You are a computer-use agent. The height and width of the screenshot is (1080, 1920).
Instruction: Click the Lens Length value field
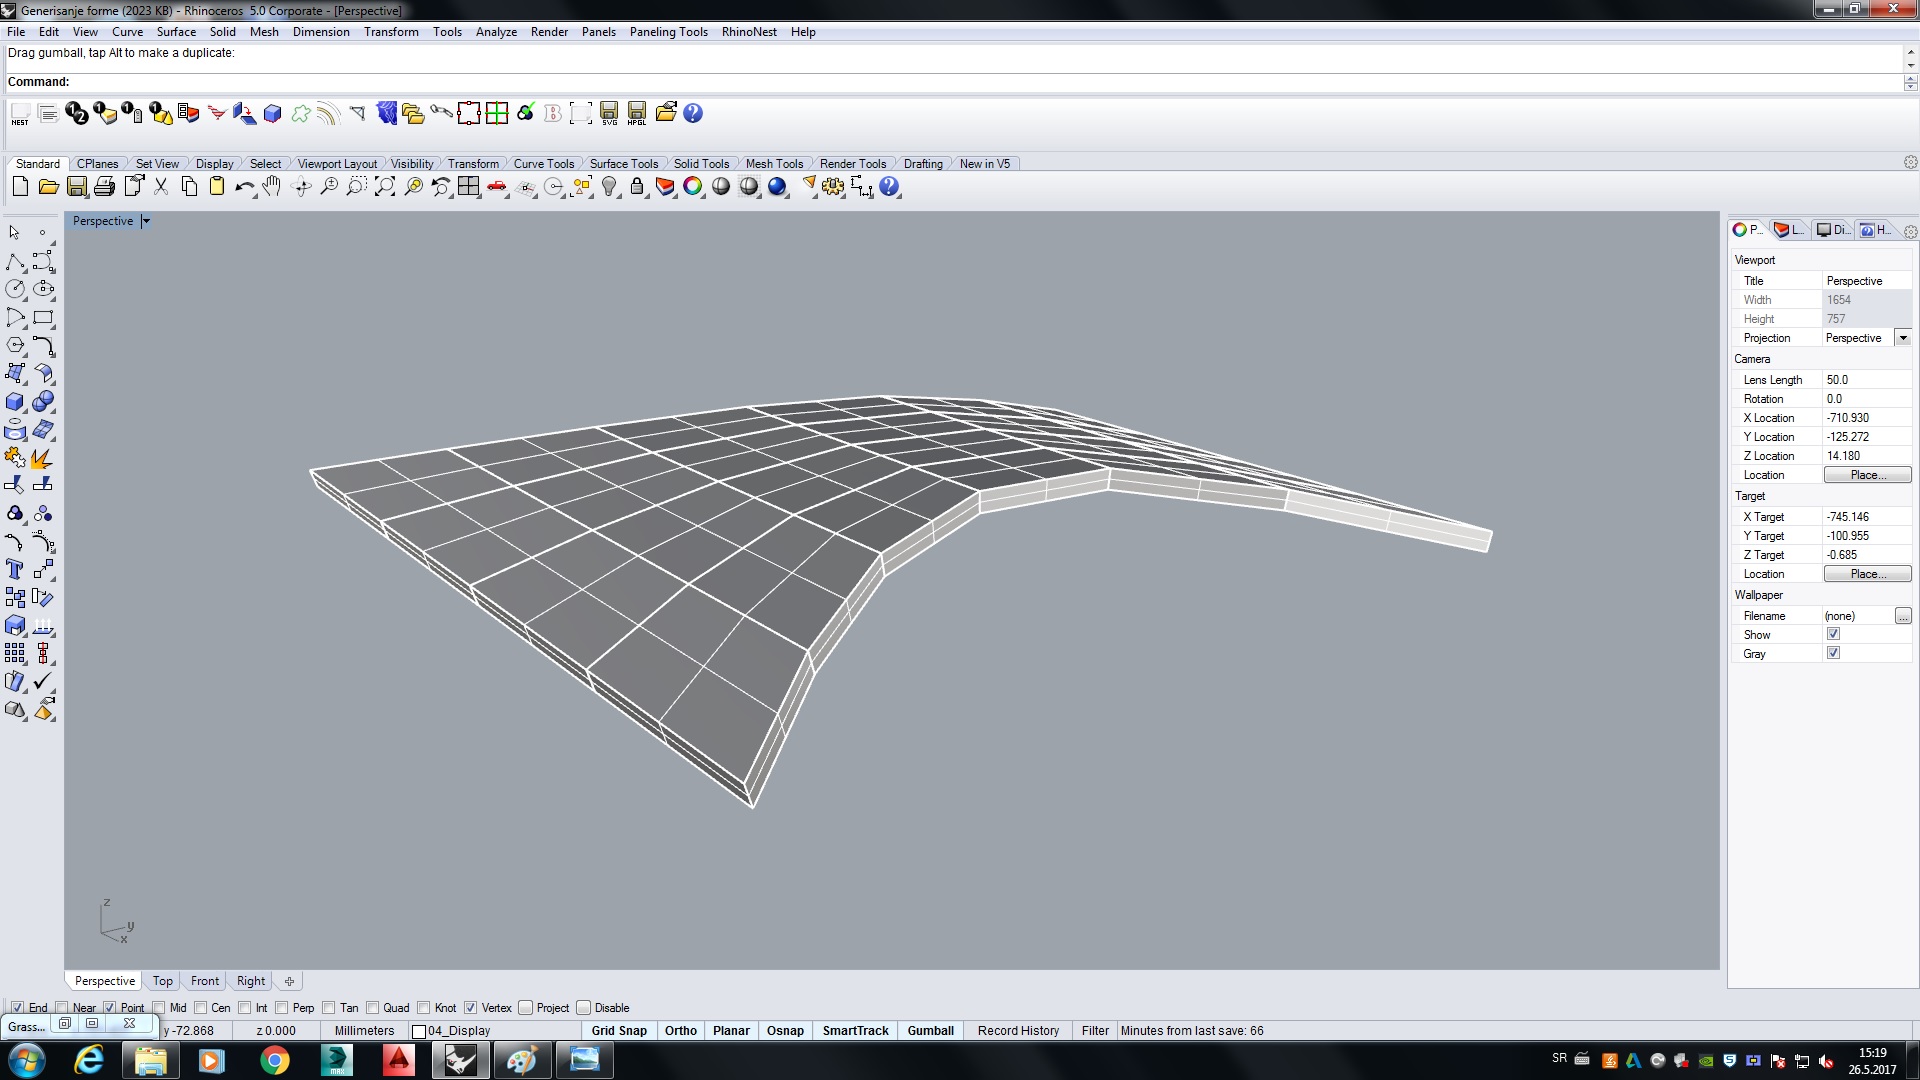pos(1866,380)
